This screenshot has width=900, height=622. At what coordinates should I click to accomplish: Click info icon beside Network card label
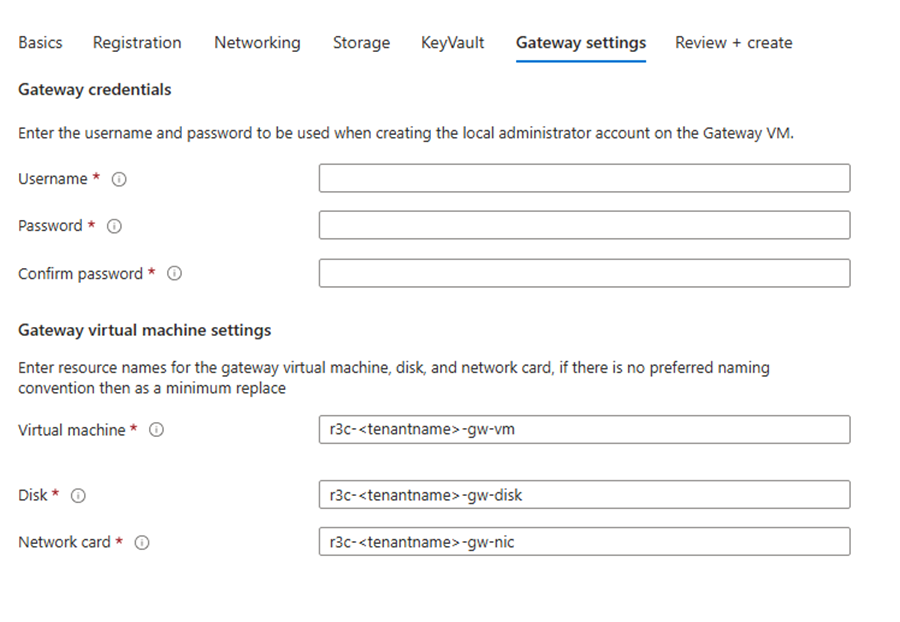pyautogui.click(x=142, y=542)
